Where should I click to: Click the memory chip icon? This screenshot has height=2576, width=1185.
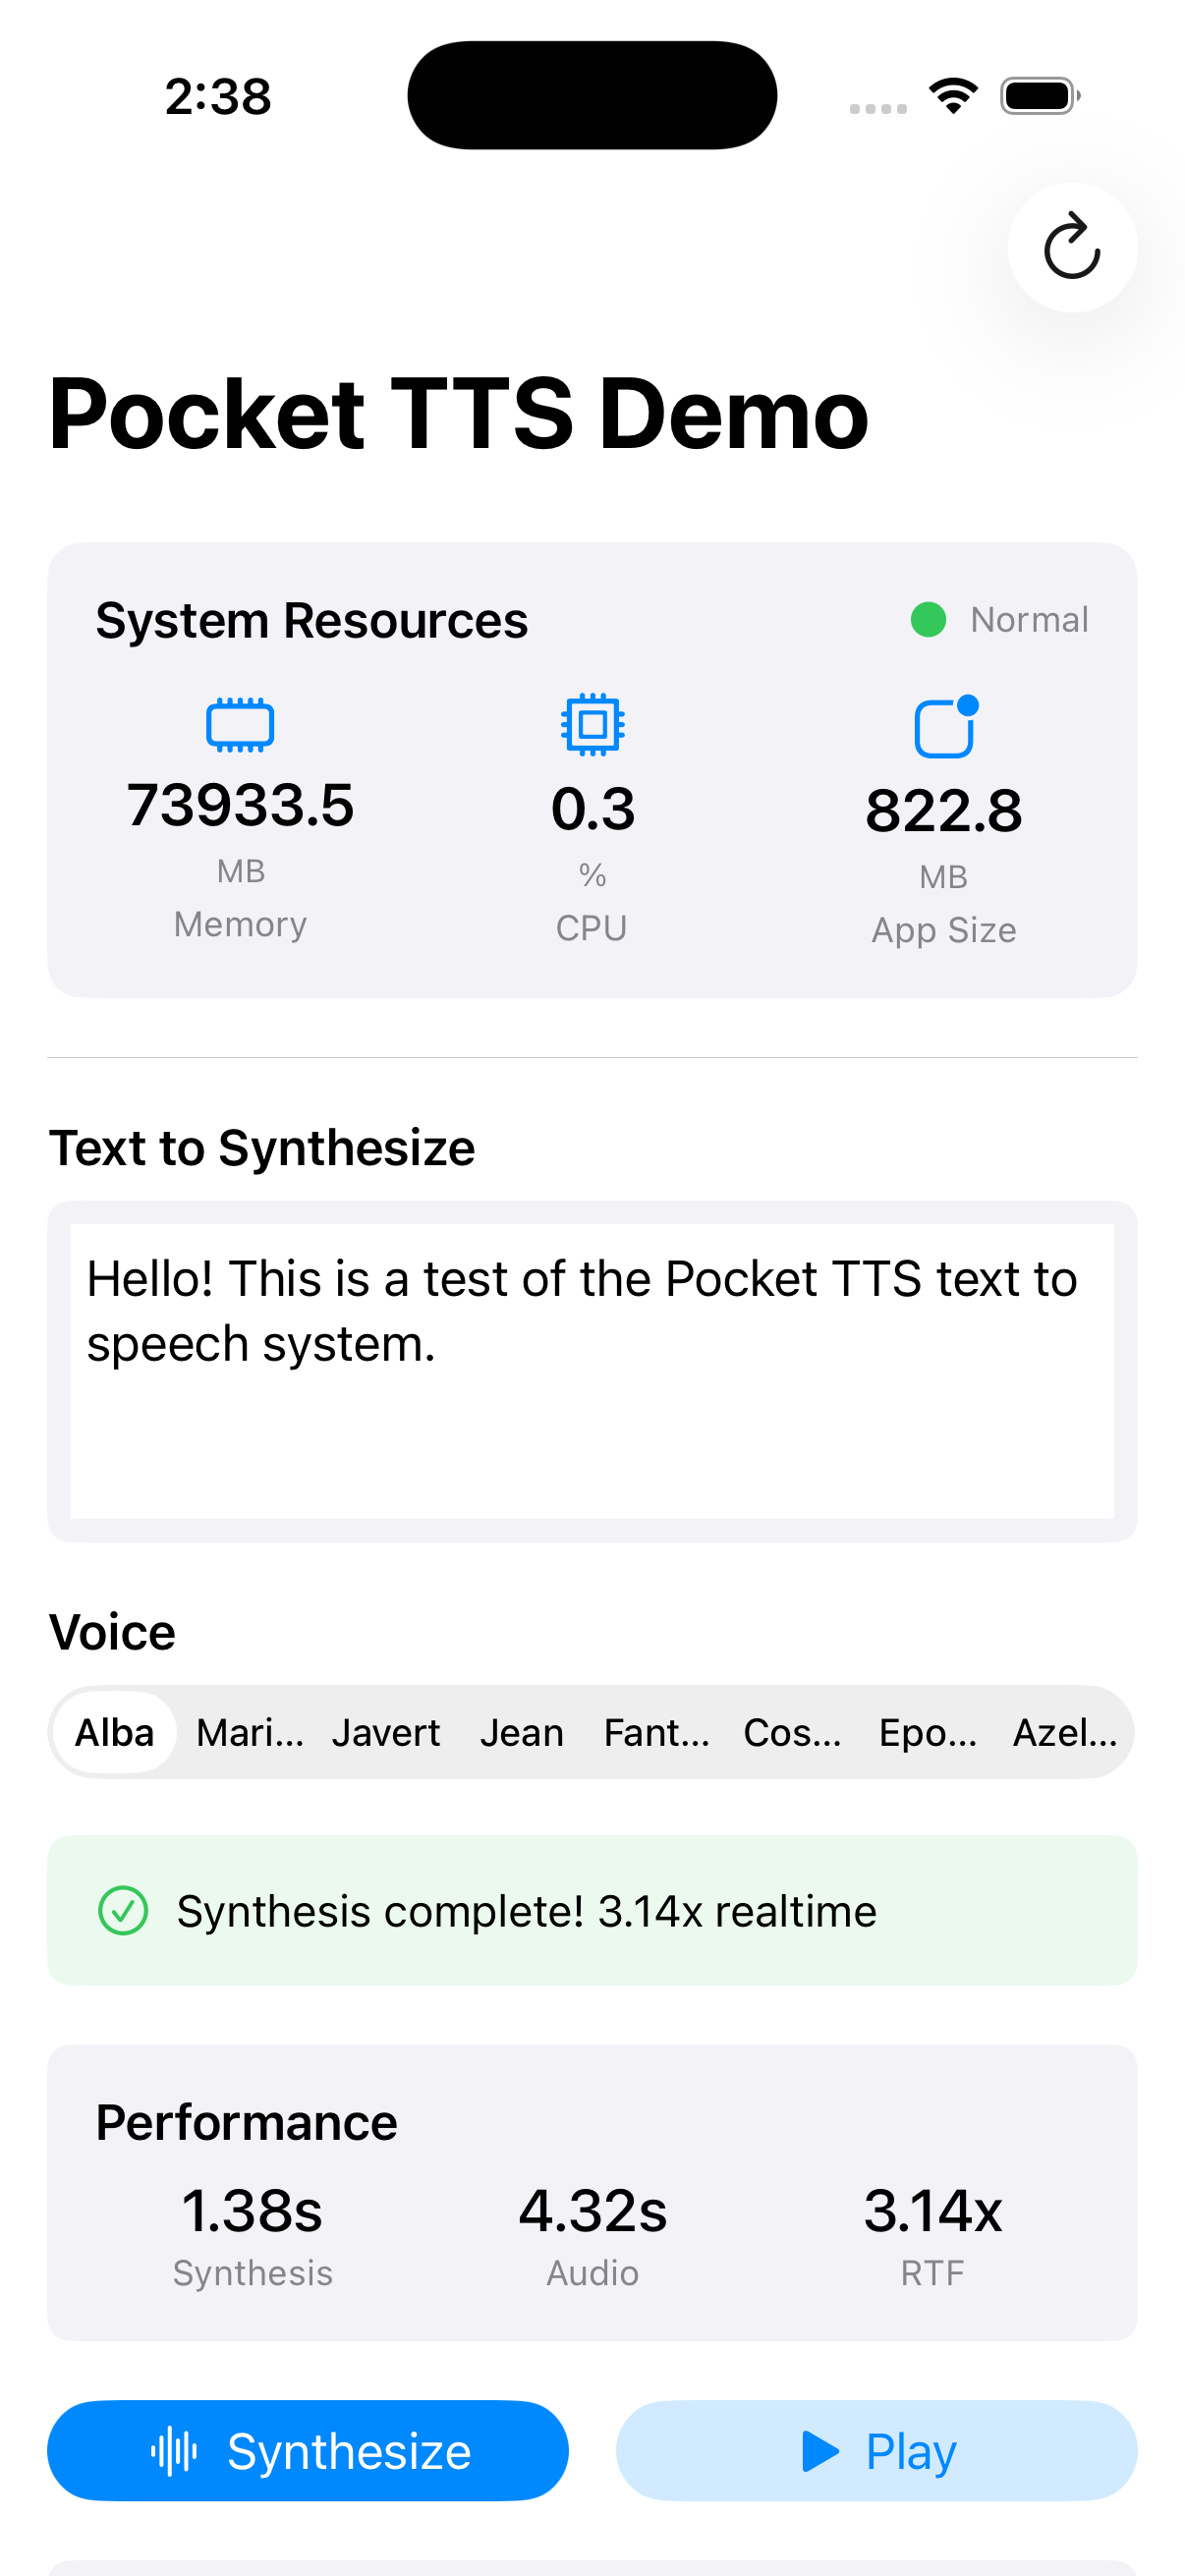pos(240,724)
